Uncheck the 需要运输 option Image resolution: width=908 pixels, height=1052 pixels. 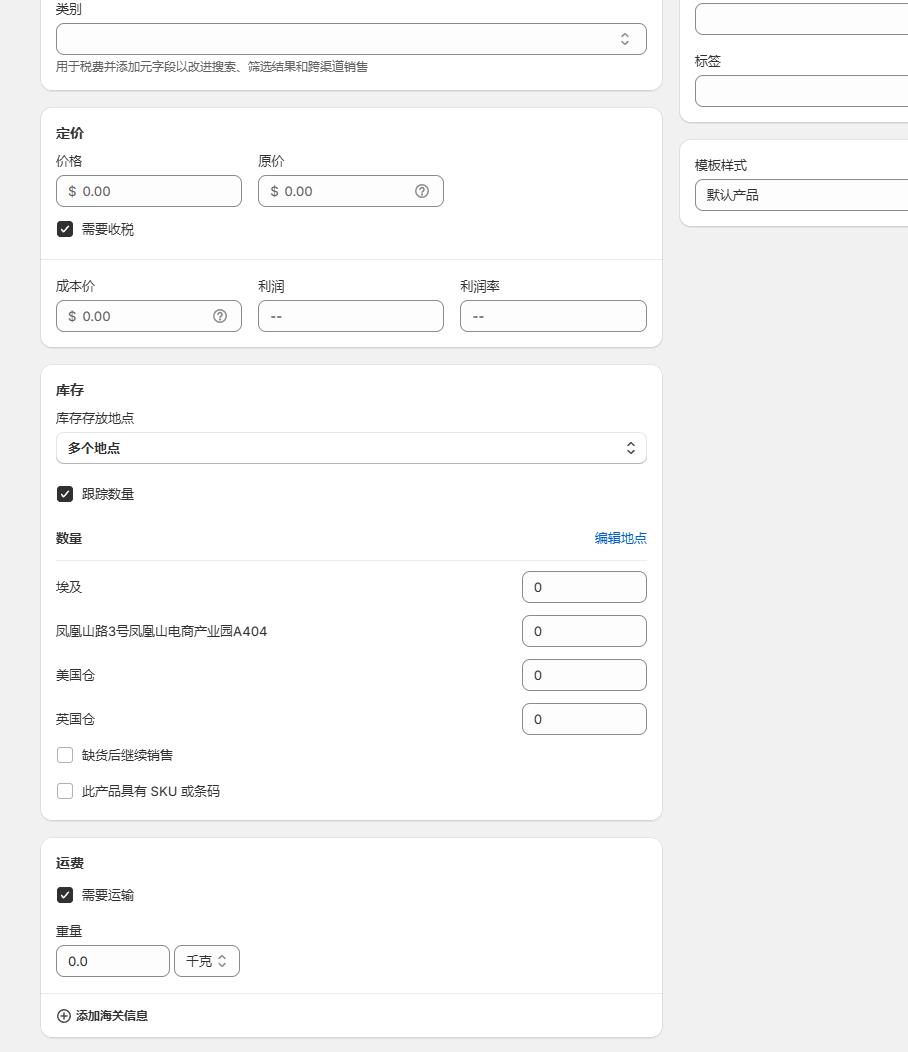point(65,895)
